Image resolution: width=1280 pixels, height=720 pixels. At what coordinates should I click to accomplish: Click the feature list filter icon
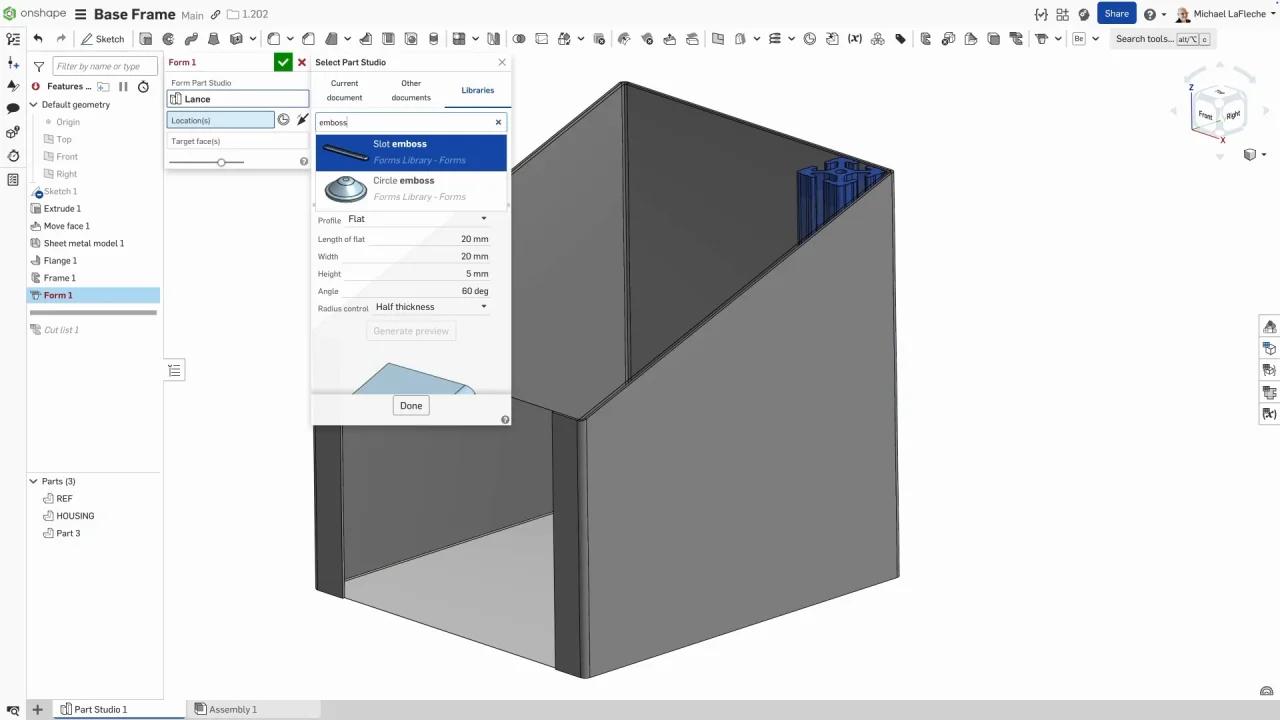[38, 67]
